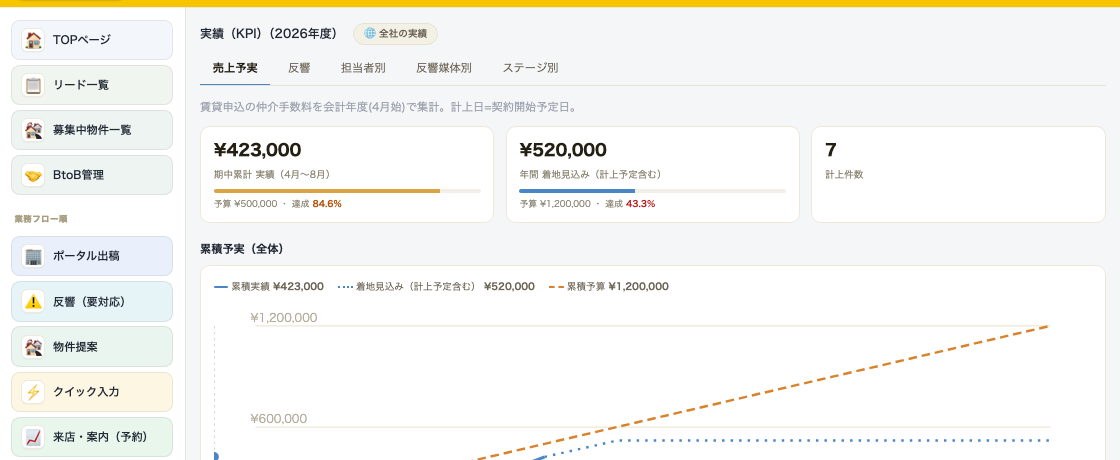Toggle 累積実績 ¥423,000 legend entry
1120x460 pixels.
(x=269, y=286)
